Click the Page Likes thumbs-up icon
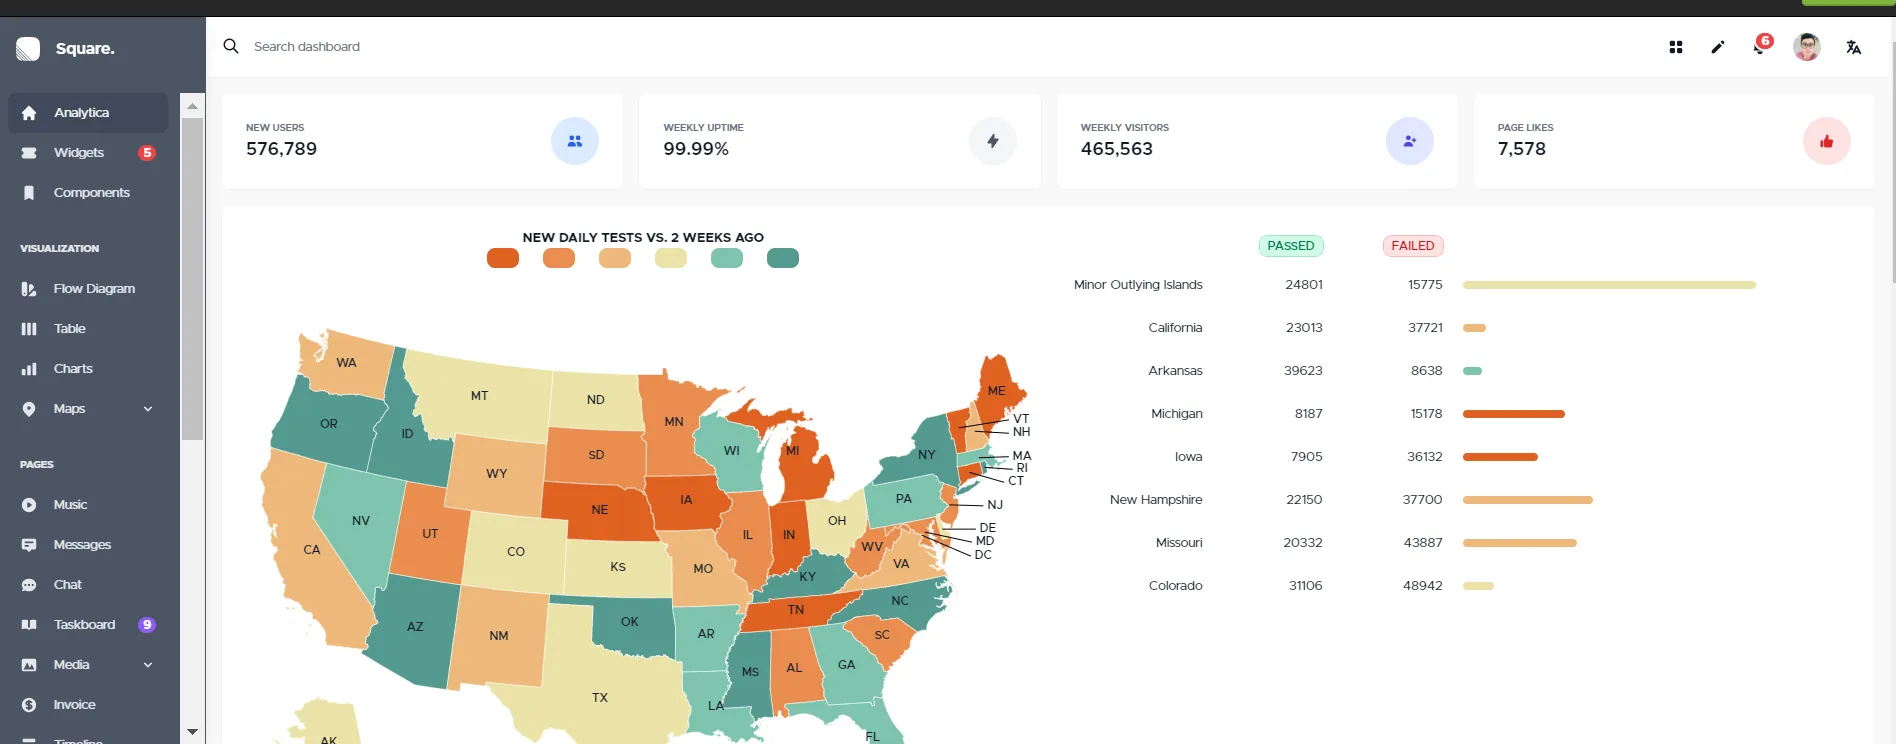Image resolution: width=1896 pixels, height=744 pixels. pyautogui.click(x=1826, y=142)
